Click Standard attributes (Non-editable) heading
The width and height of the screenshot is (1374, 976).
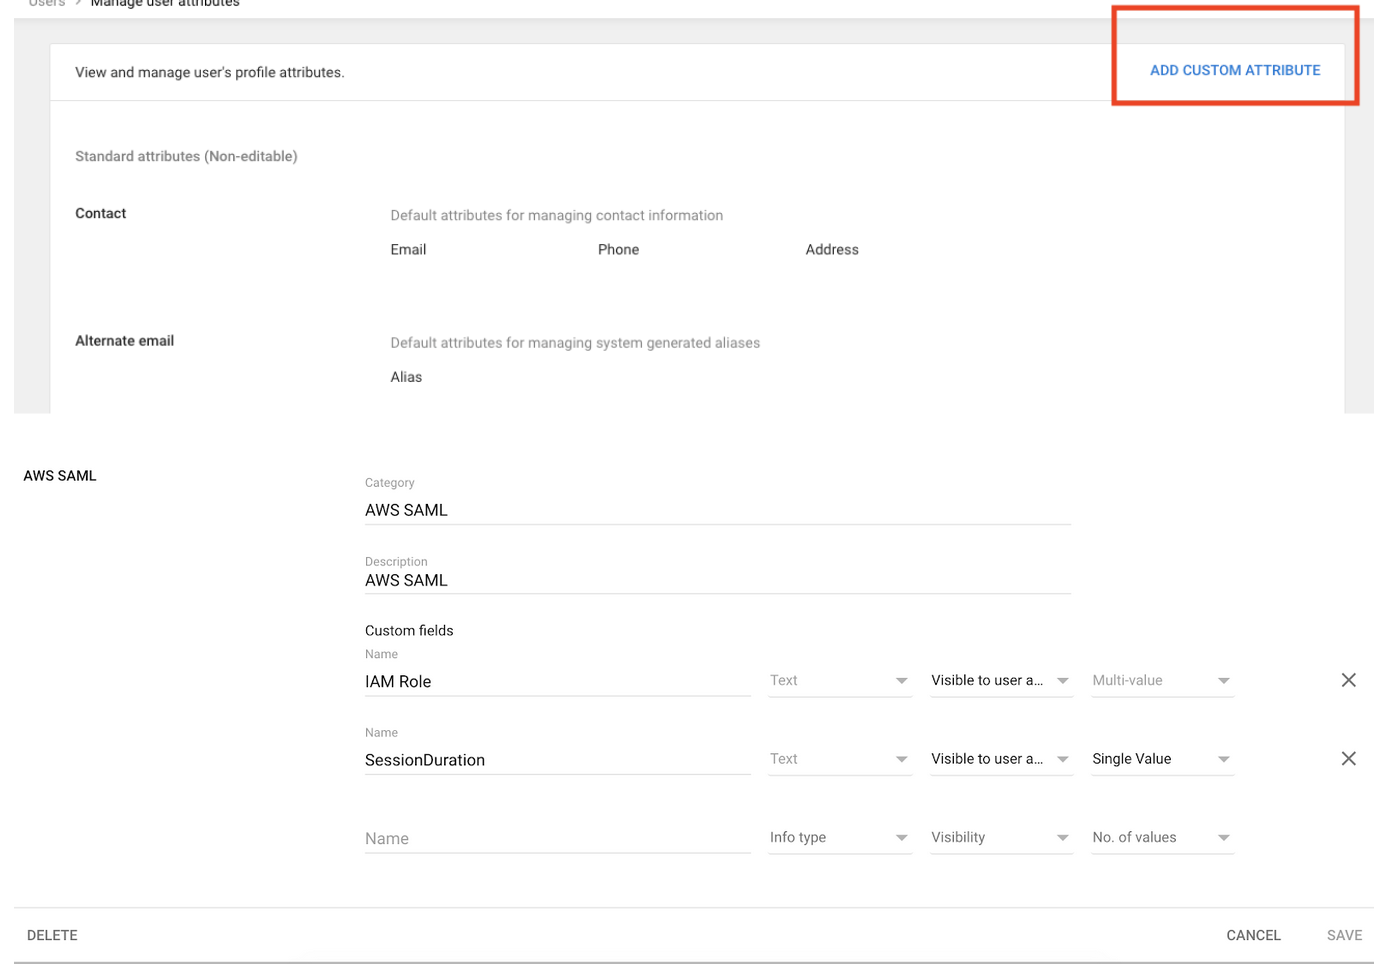pyautogui.click(x=186, y=156)
